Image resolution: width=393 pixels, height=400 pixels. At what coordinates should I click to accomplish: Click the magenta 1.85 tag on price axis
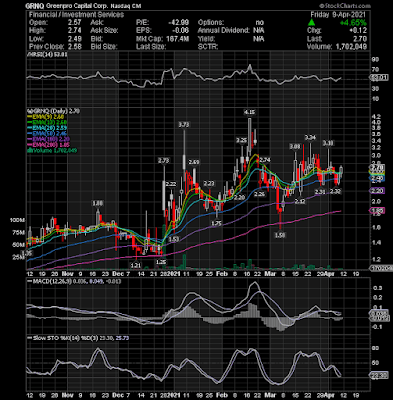378,211
